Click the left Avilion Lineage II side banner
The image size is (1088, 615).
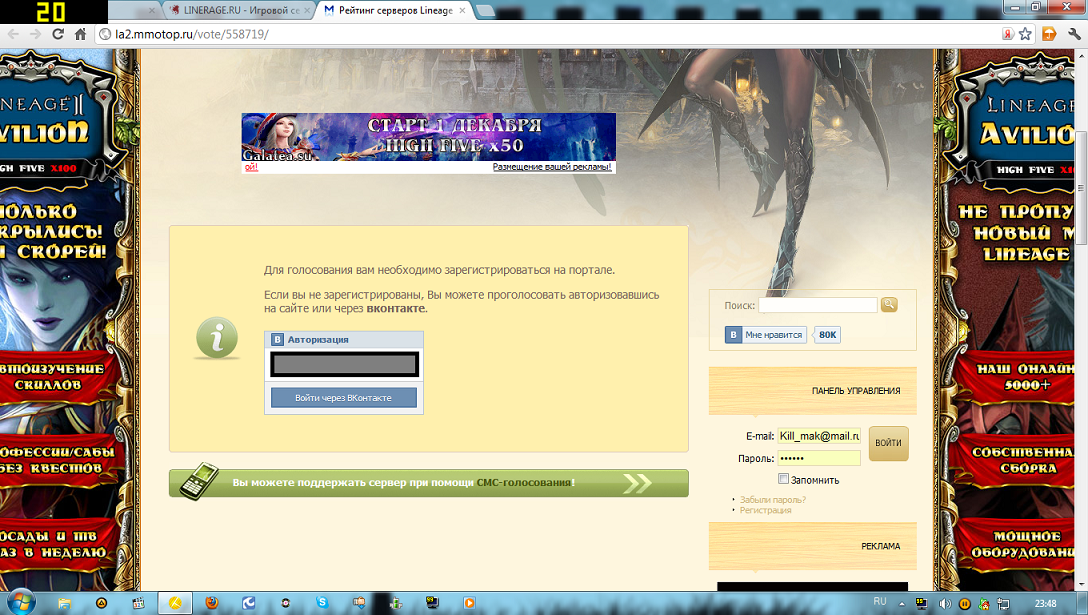point(69,319)
